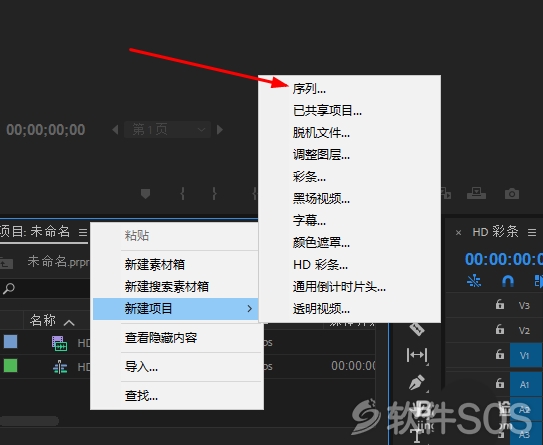543x445 pixels.
Task: Toggle lock on track V3
Action: (500, 304)
